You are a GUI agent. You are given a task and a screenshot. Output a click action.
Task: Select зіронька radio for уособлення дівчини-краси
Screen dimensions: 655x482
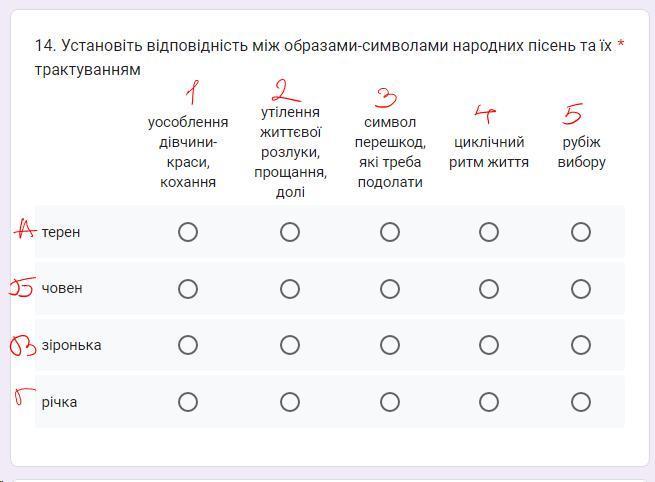pyautogui.click(x=188, y=345)
